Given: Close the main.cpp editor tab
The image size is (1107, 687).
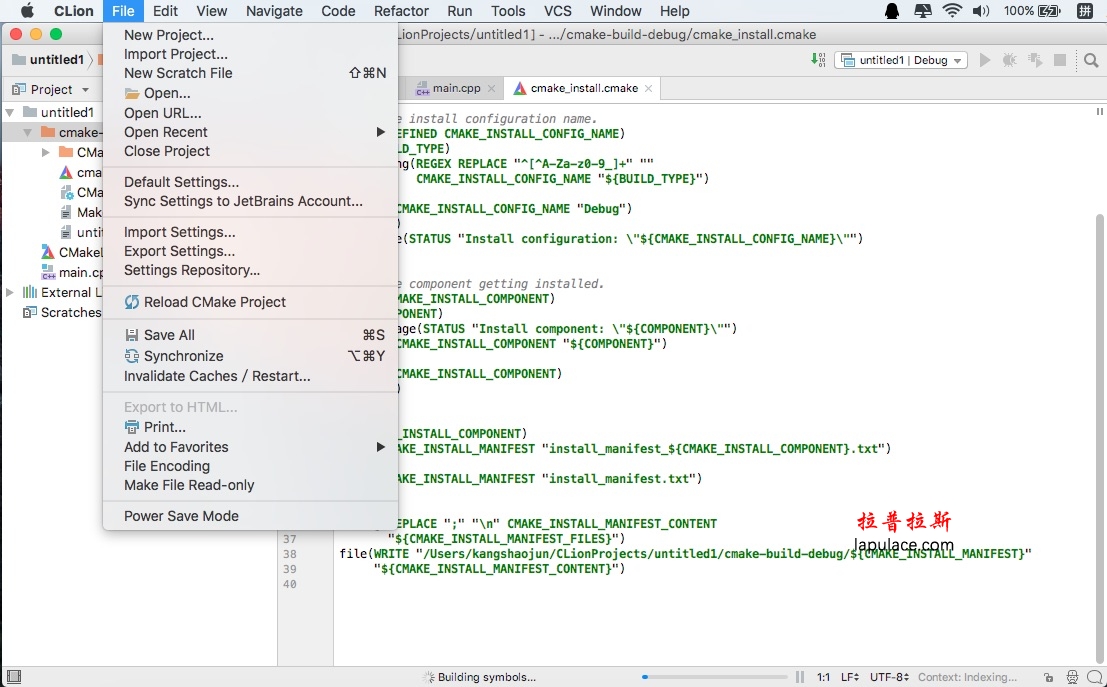Looking at the screenshot, I should point(491,88).
